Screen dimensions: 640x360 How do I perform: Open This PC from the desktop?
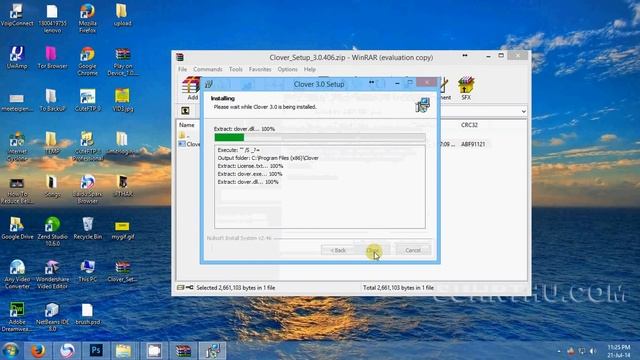point(87,271)
